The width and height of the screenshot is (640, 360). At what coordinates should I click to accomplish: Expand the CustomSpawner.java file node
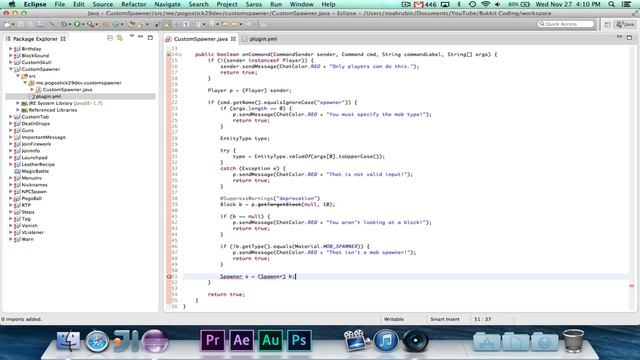32,89
